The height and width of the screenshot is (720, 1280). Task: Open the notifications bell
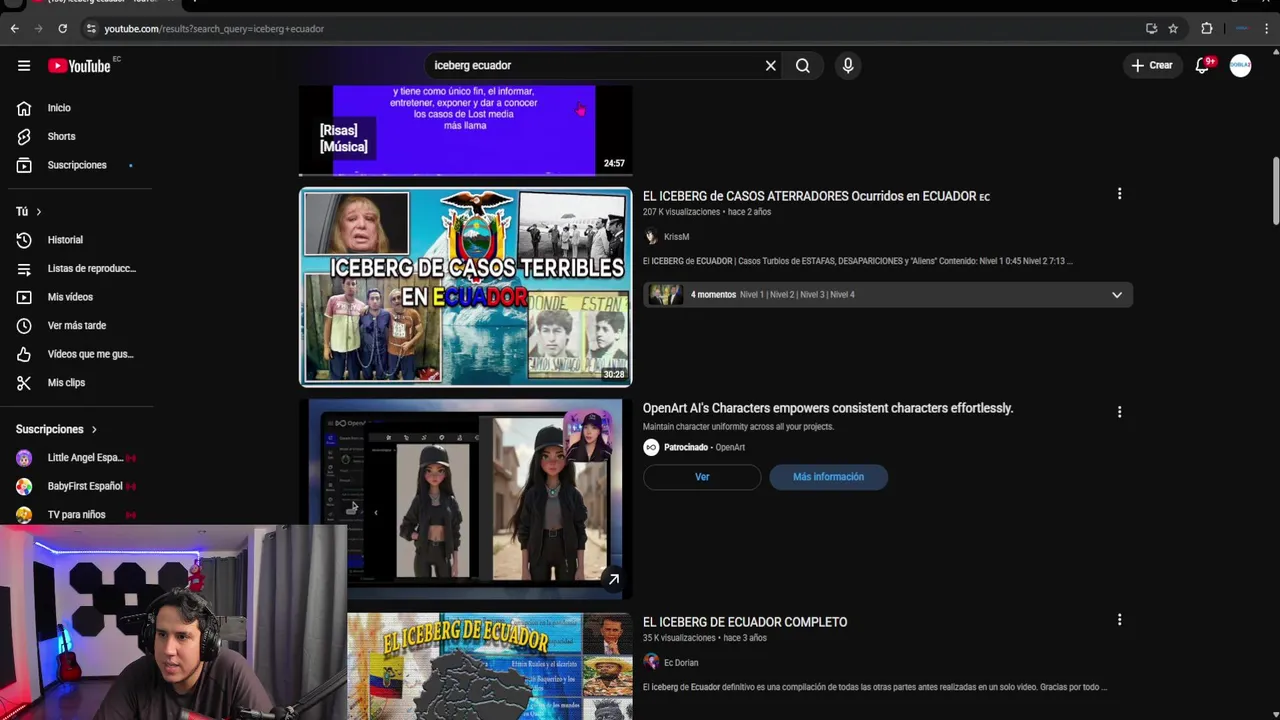point(1204,66)
